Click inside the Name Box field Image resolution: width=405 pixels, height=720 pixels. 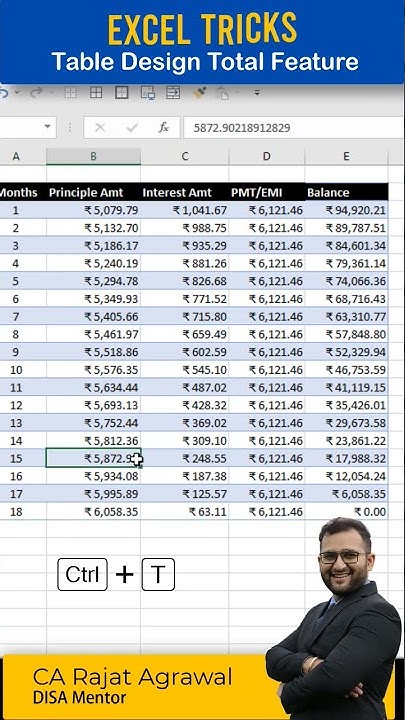[21, 127]
